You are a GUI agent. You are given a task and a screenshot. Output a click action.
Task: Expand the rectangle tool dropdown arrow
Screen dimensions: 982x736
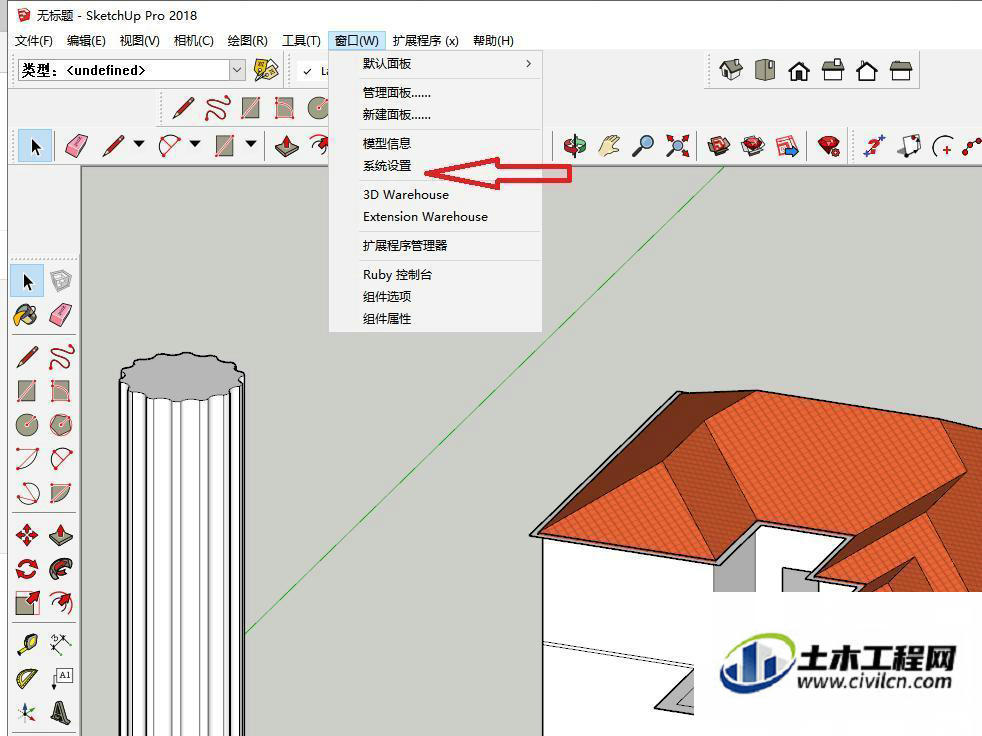251,144
